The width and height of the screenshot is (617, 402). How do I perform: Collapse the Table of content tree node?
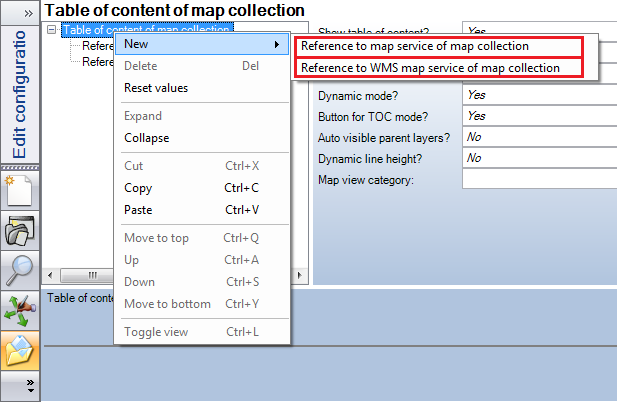(x=51, y=30)
